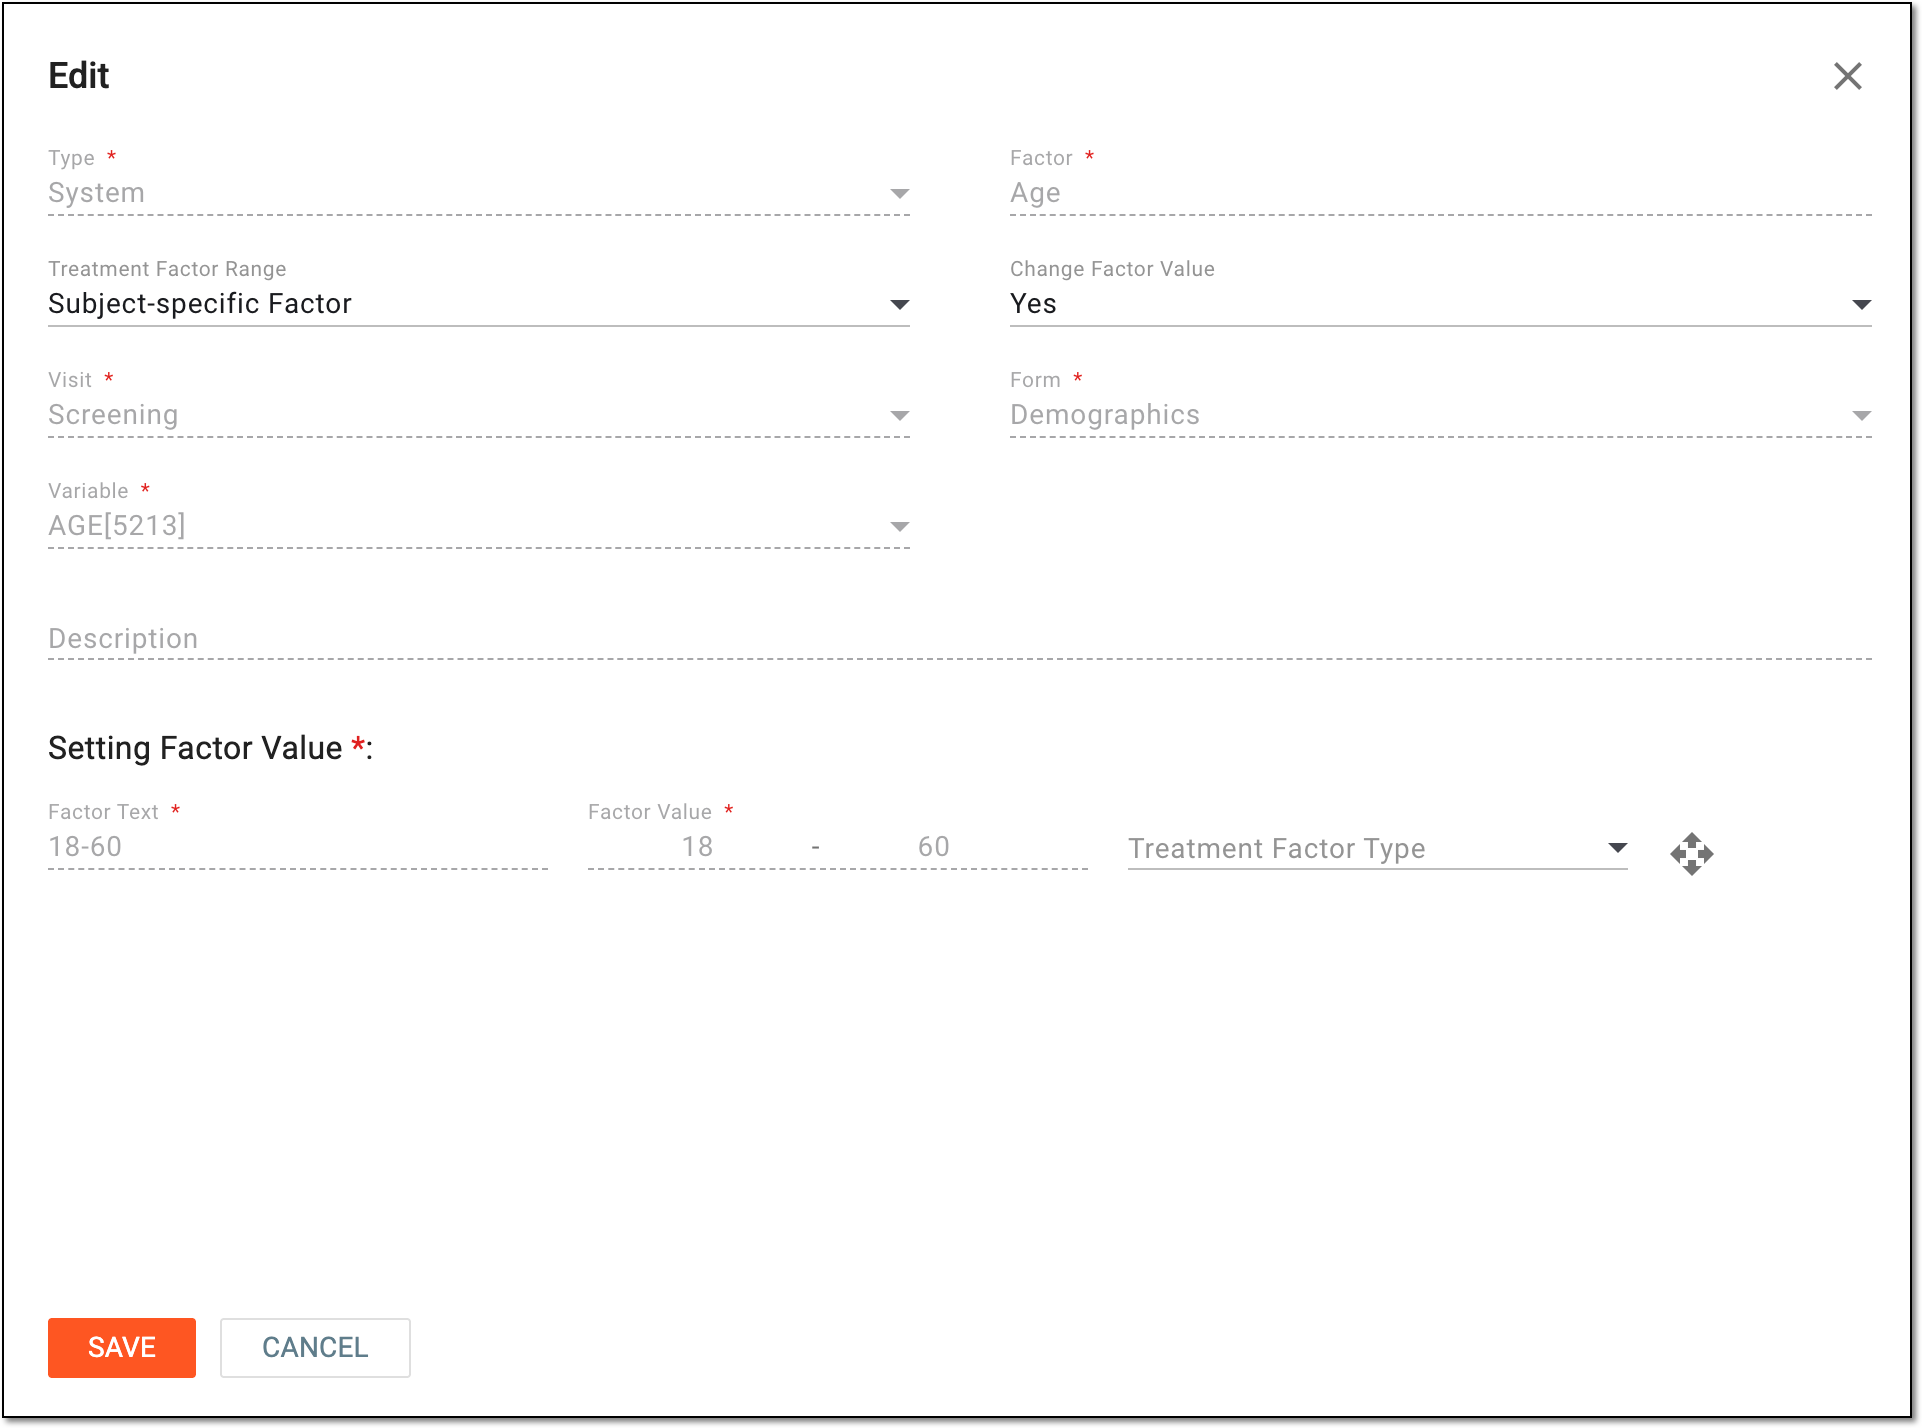
Task: Close the Edit dialog with the X icon
Action: (1847, 76)
